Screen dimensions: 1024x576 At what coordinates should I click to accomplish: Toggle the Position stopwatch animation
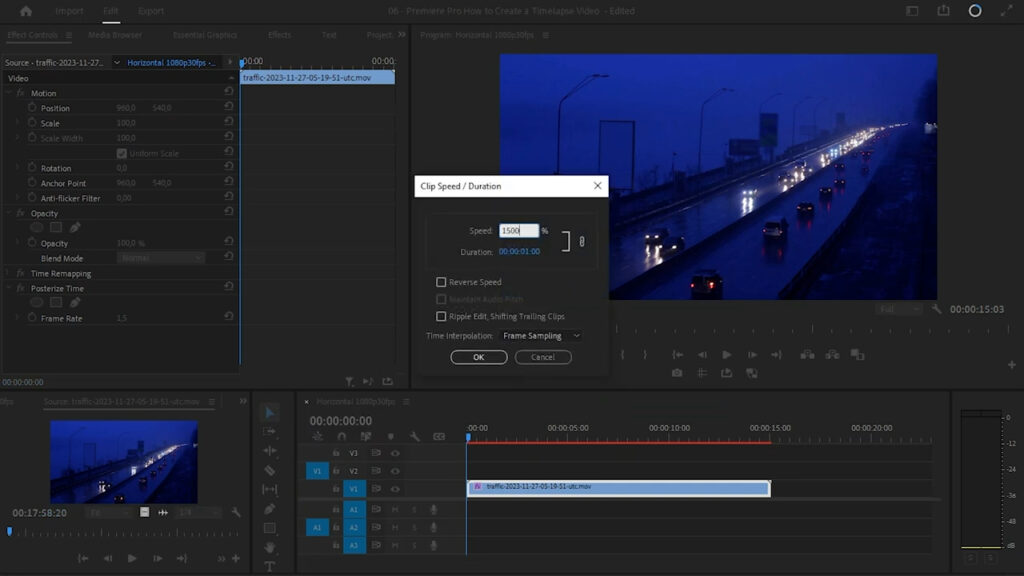click(32, 107)
